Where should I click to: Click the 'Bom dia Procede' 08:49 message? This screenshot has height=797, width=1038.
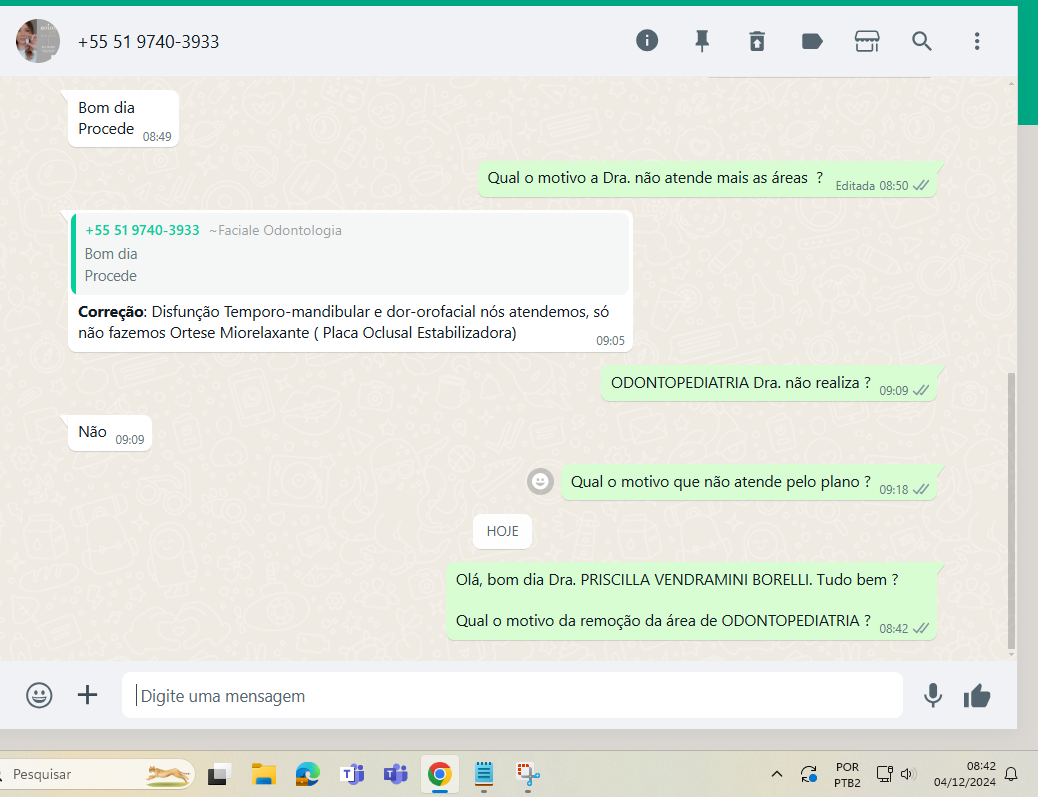point(123,118)
